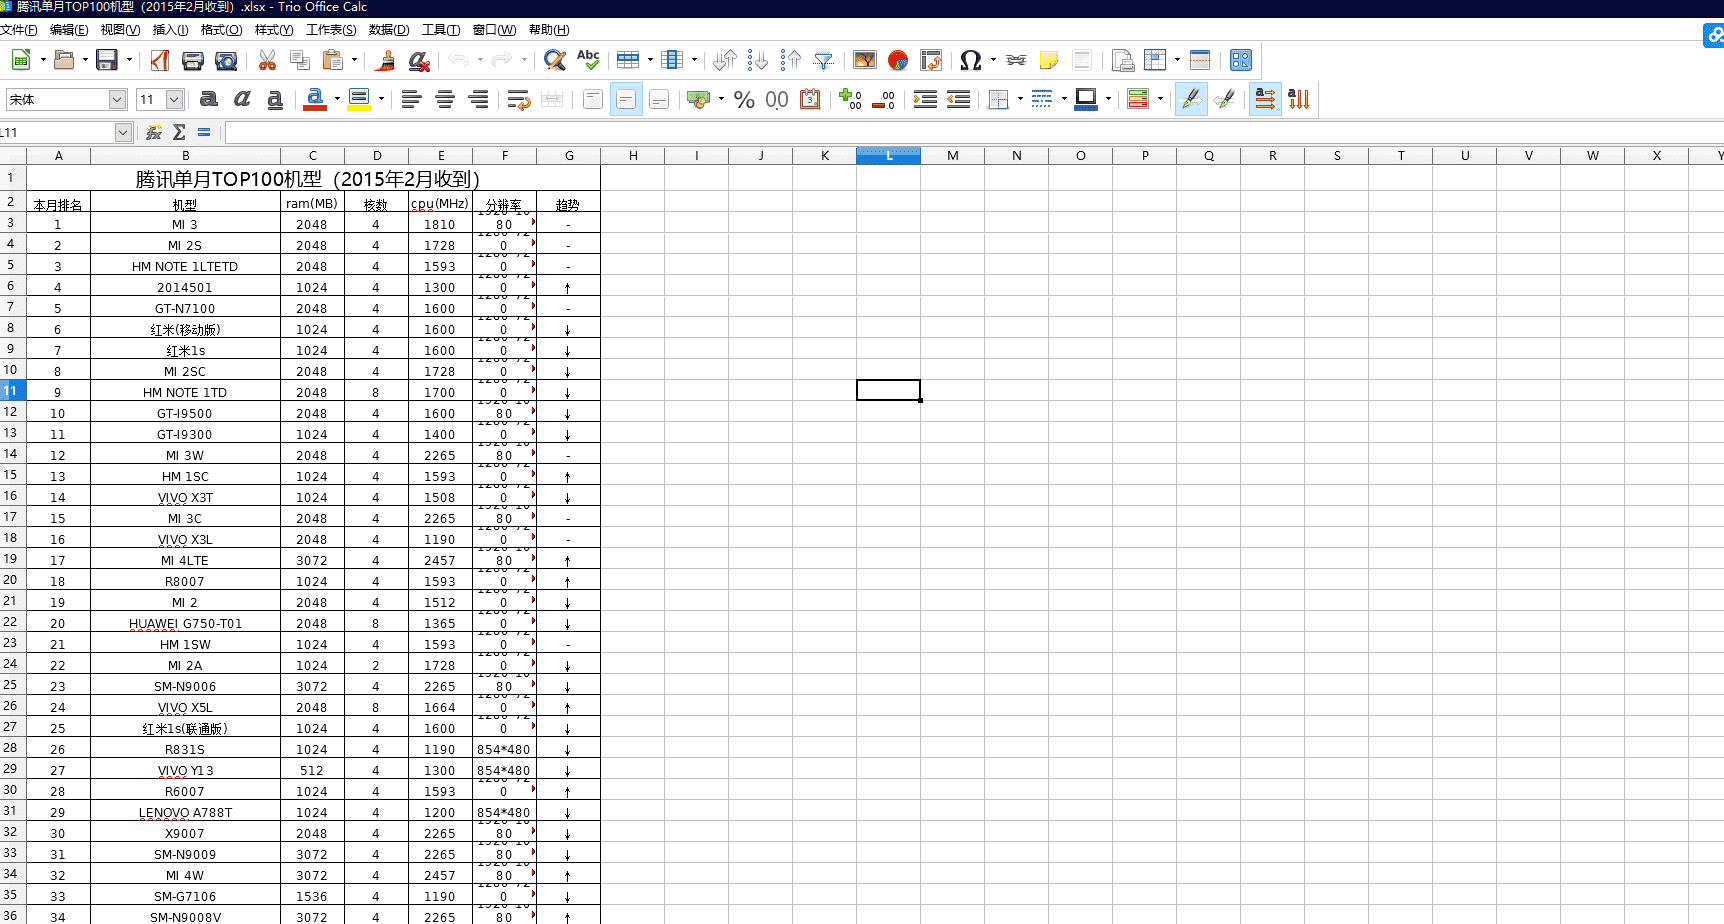The image size is (1724, 924).
Task: Expand the special character dropdown arrow
Action: point(993,60)
